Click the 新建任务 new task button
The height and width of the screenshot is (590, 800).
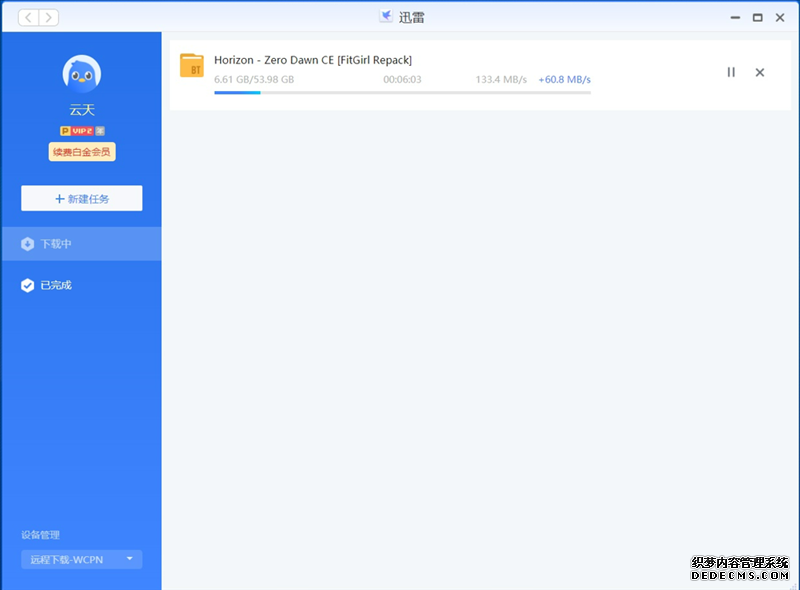(82, 198)
